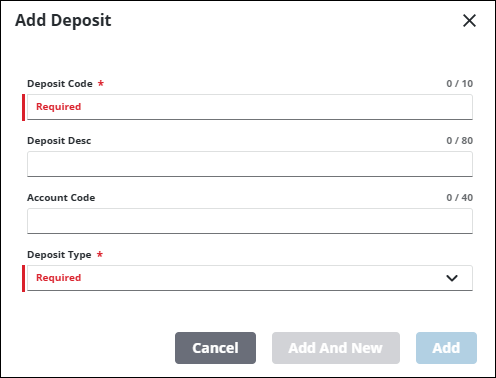The image size is (496, 378).
Task: Open the Deposit Type combo box
Action: (x=250, y=278)
